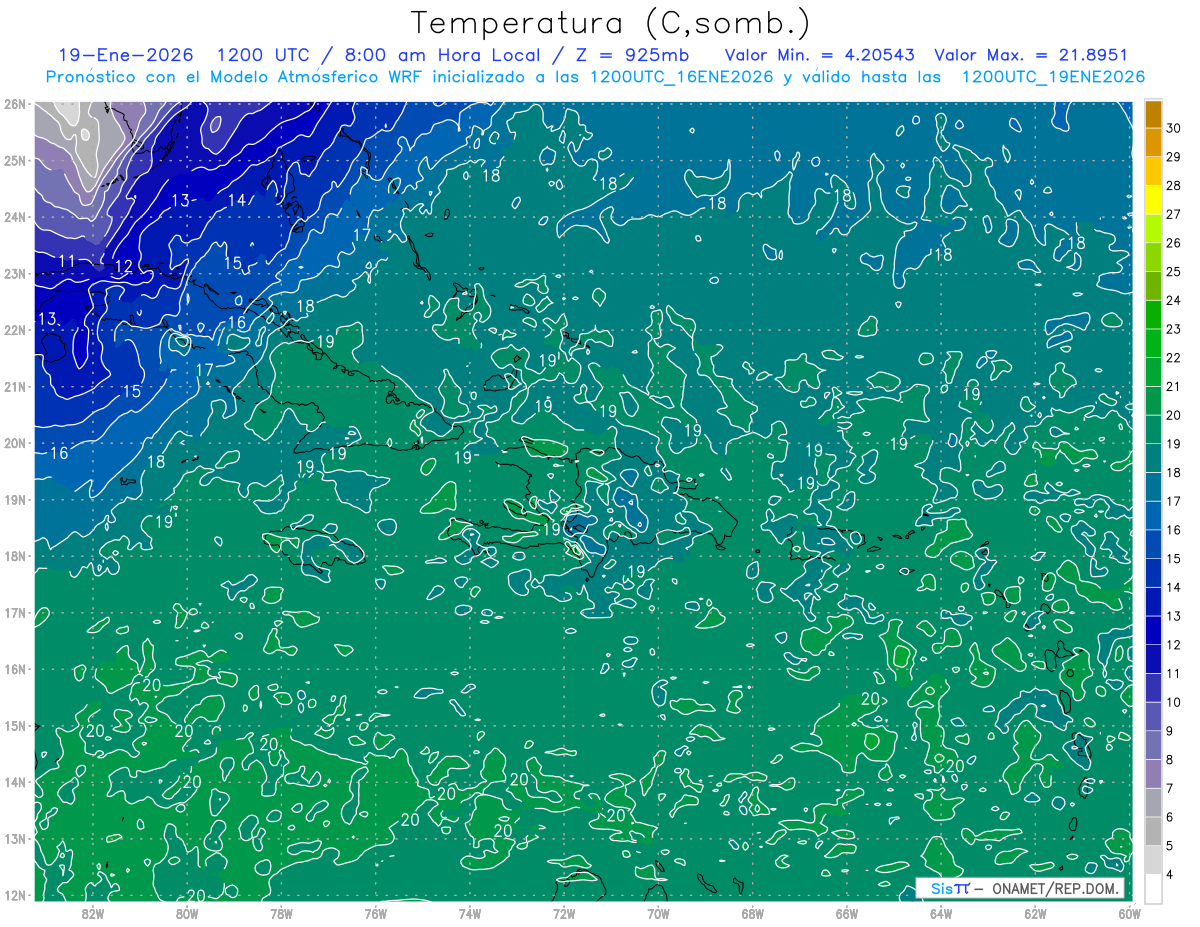The image size is (1200, 927).
Task: Click the bright green swatch between 22 and 23
Action: (x=1154, y=343)
